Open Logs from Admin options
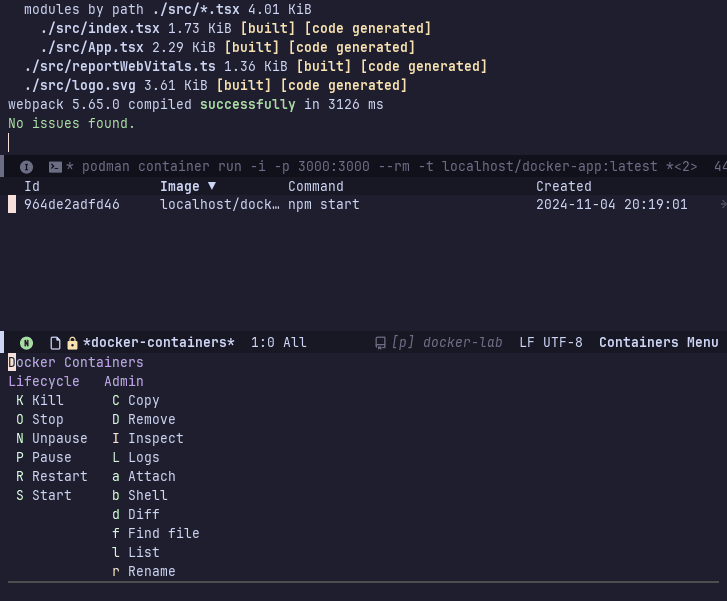 tap(143, 457)
